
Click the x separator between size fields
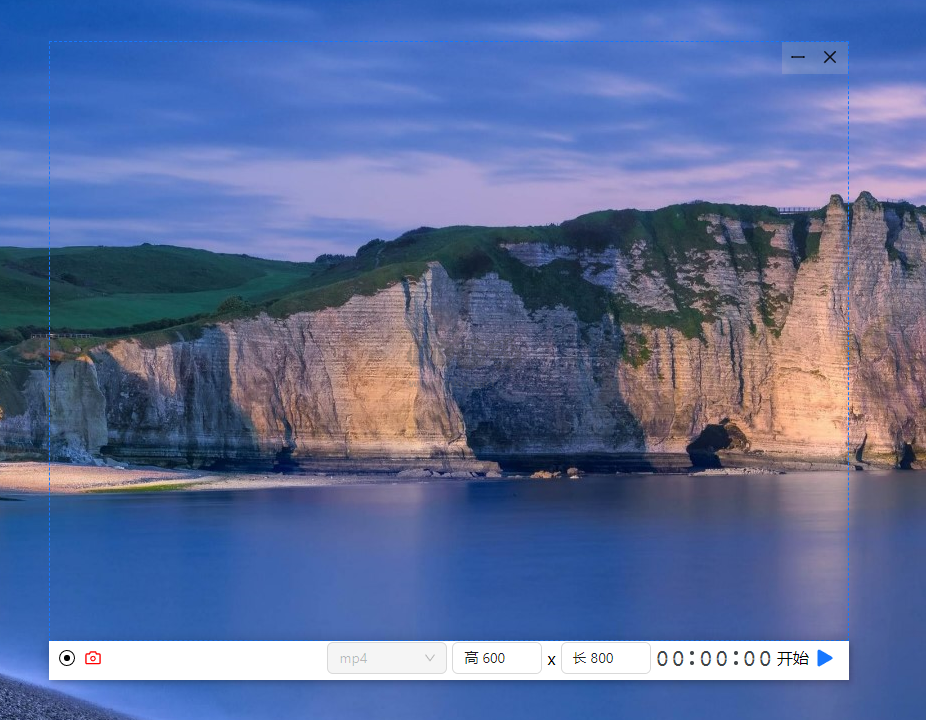pyautogui.click(x=551, y=660)
